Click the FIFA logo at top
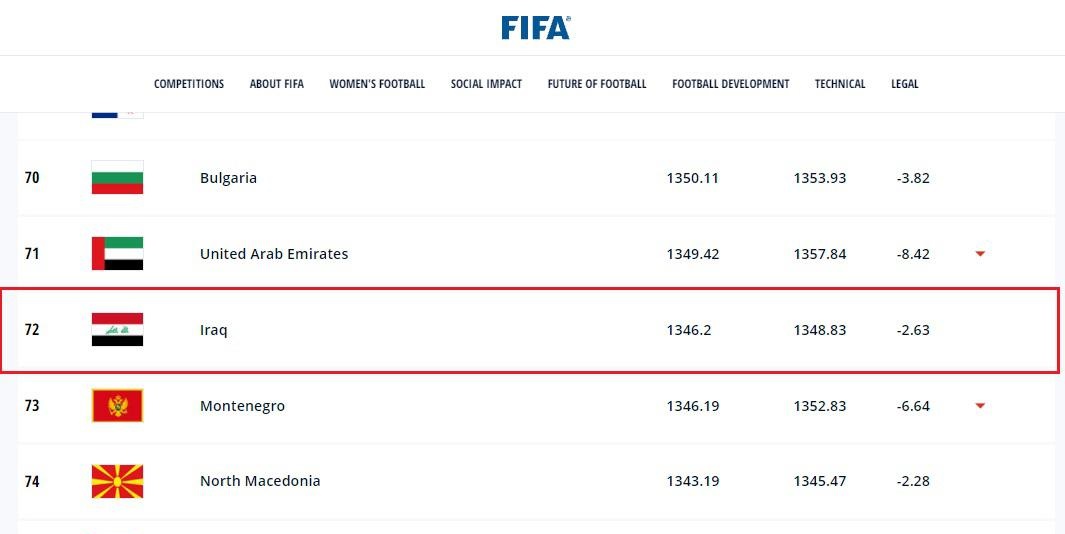The height and width of the screenshot is (534, 1065). (x=536, y=28)
